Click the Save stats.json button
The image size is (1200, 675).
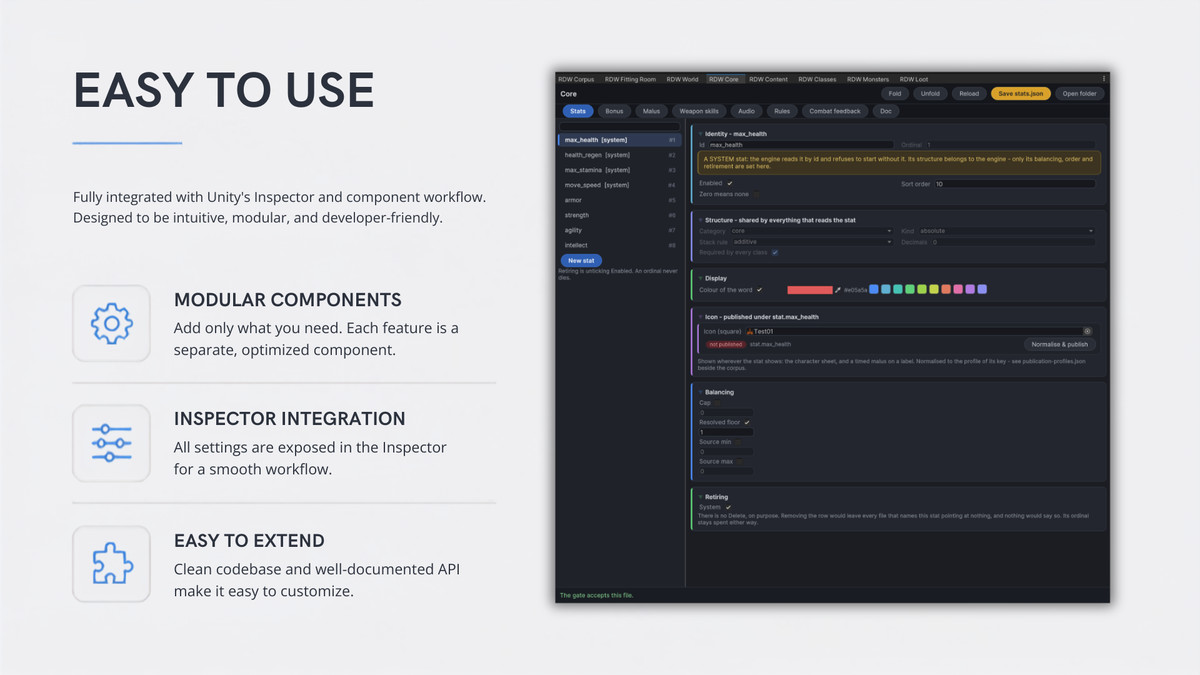coord(1020,94)
